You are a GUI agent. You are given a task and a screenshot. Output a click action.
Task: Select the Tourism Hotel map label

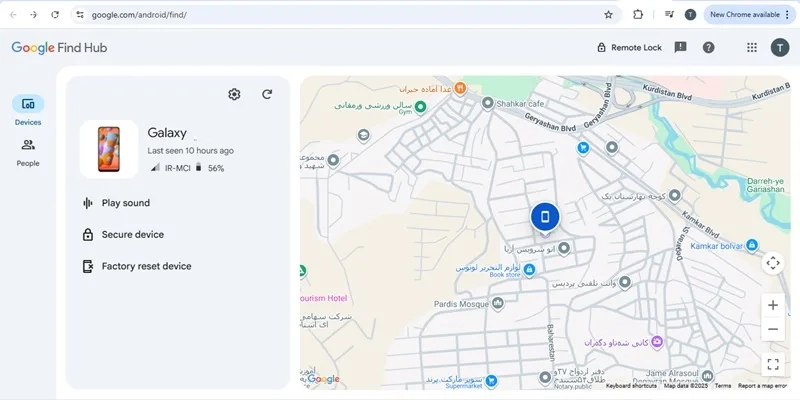[x=324, y=298]
